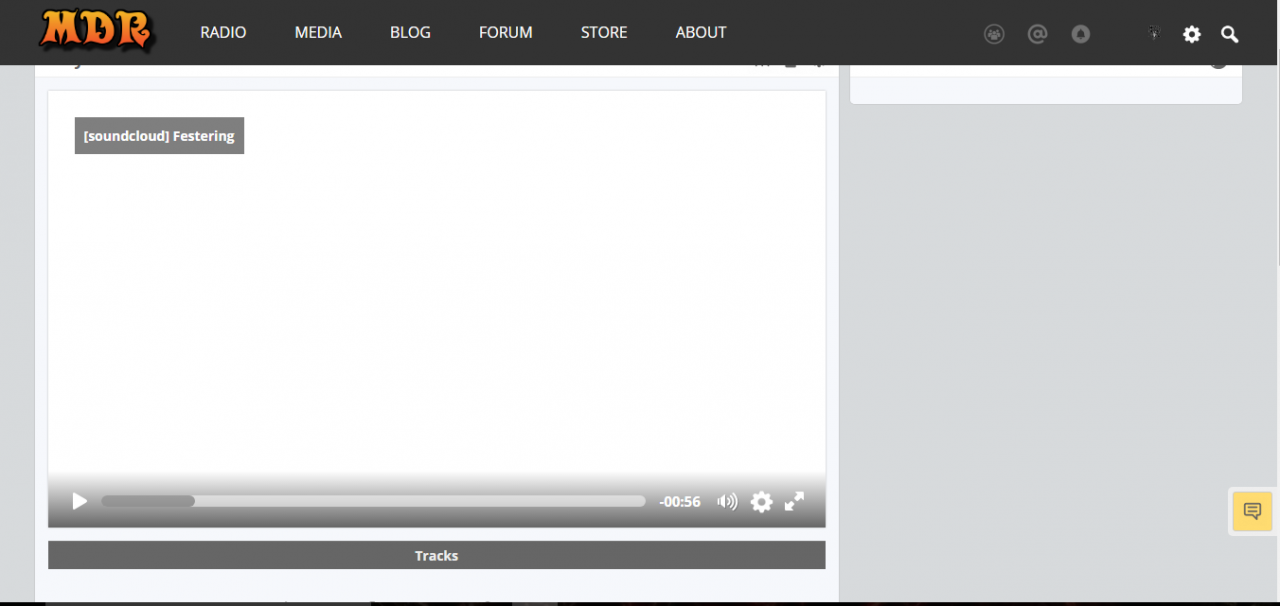Viewport: 1280px width, 606px height.
Task: Open the MEDIA menu
Action: [x=318, y=32]
